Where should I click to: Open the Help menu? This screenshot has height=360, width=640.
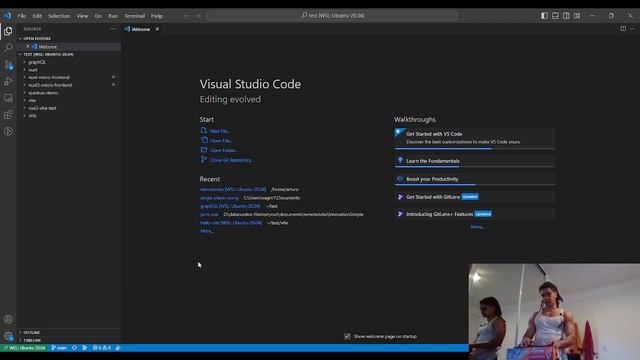click(x=157, y=16)
